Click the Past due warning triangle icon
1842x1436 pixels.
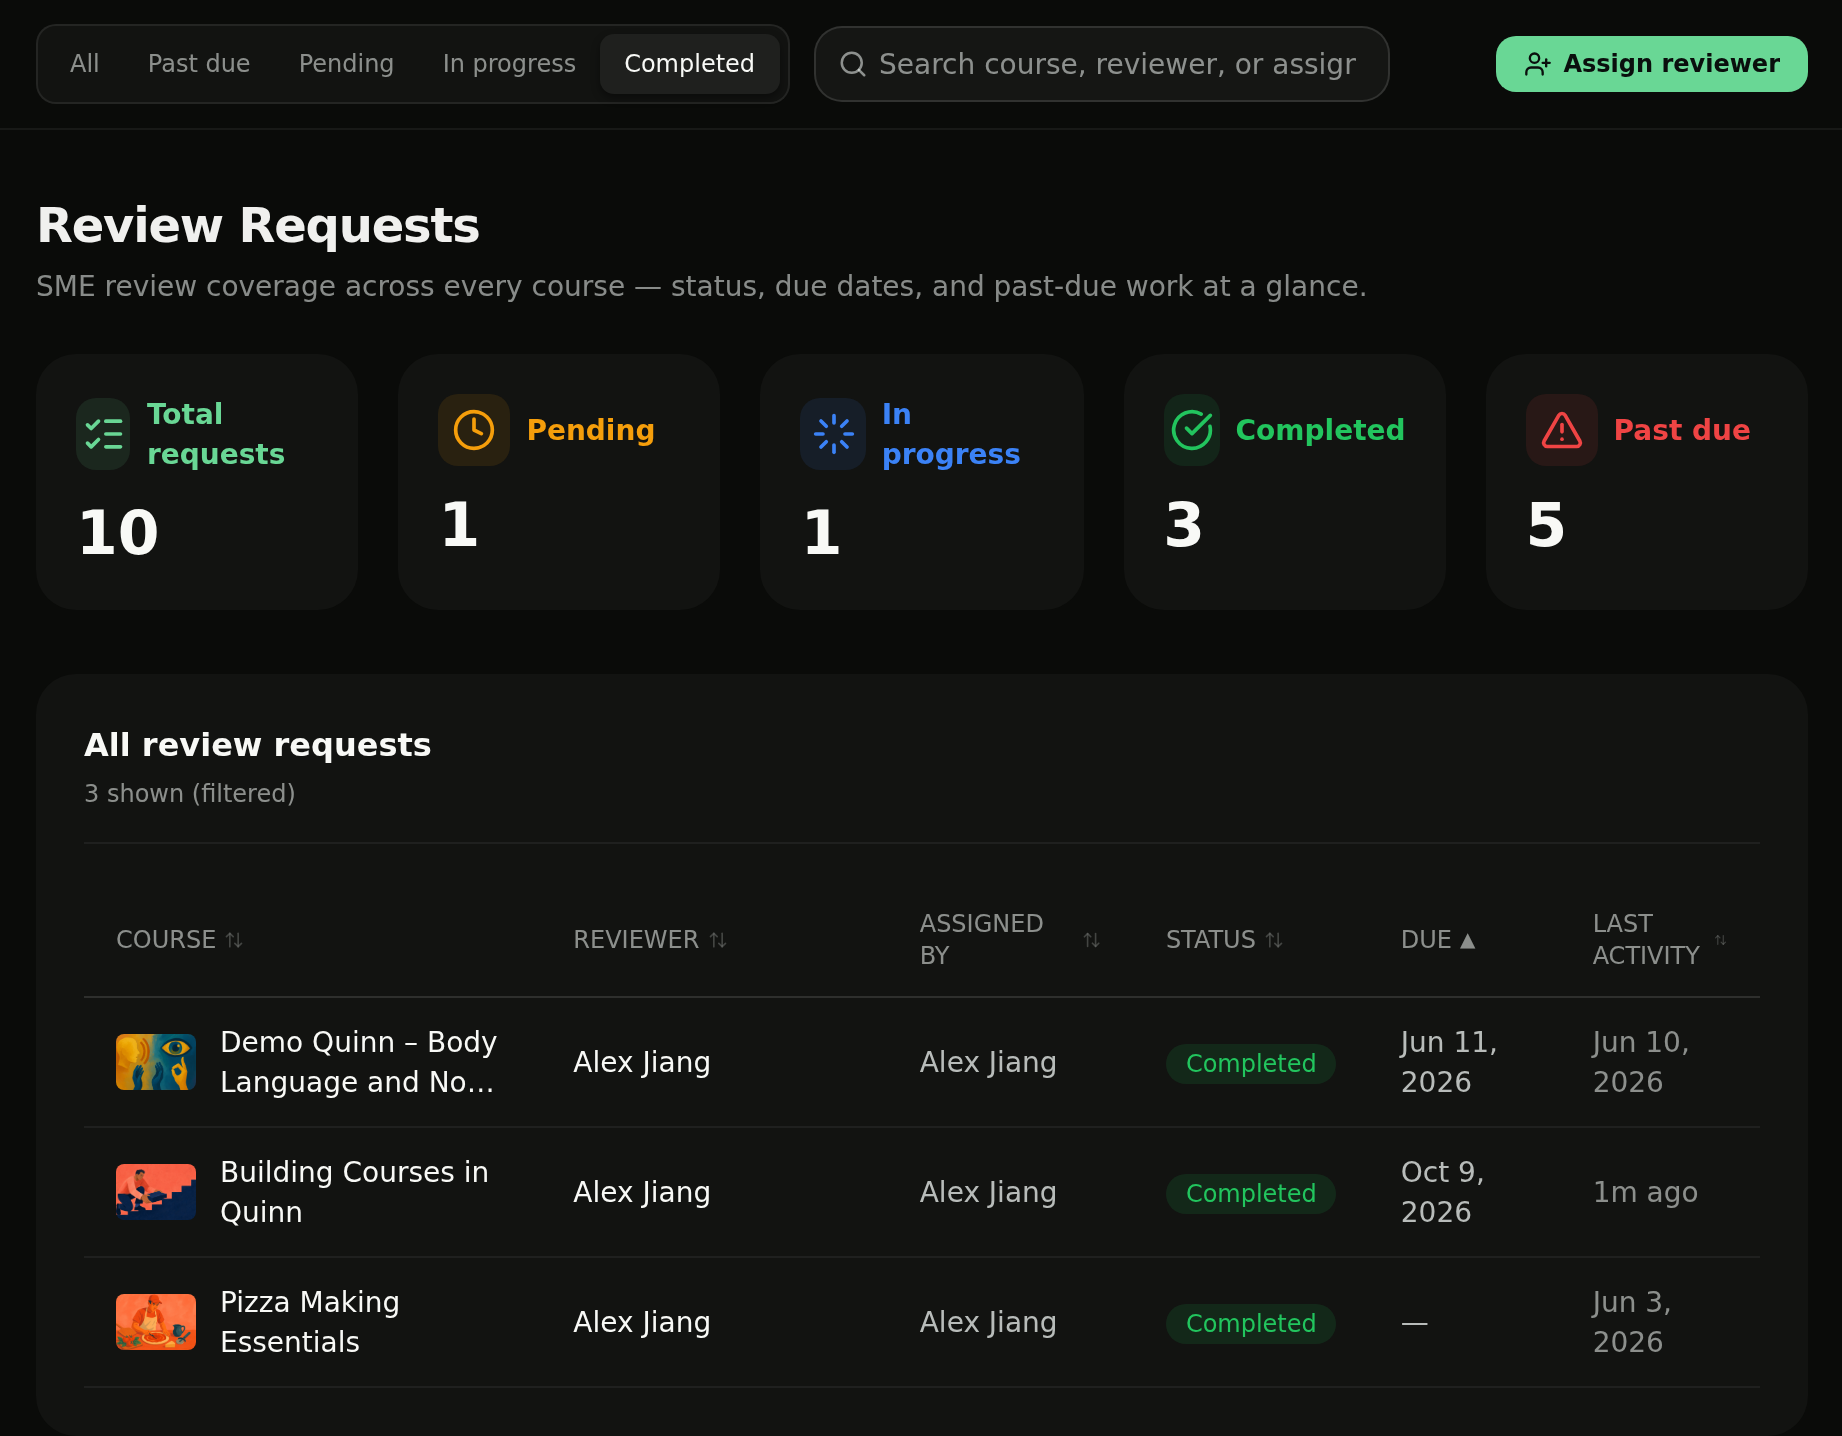1562,430
